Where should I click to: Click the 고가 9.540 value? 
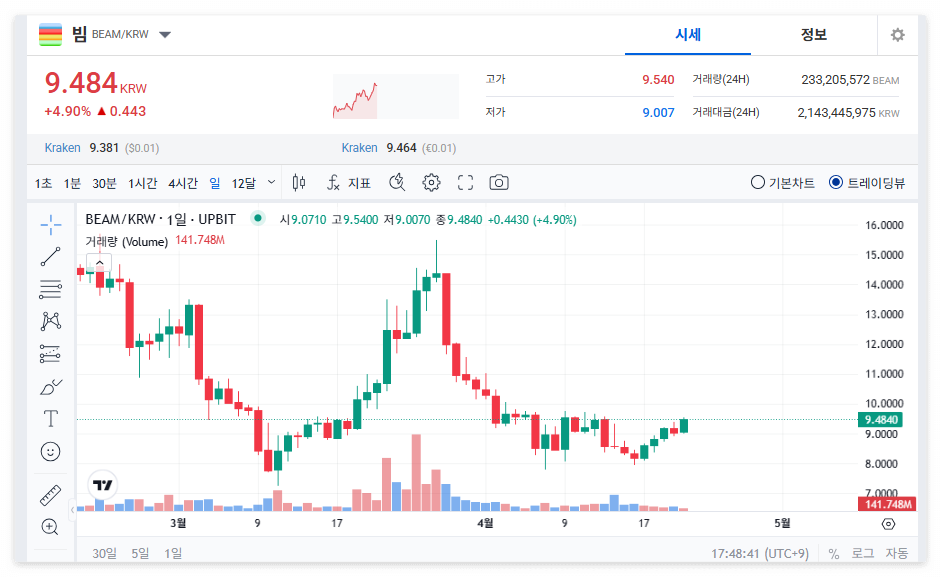[658, 79]
